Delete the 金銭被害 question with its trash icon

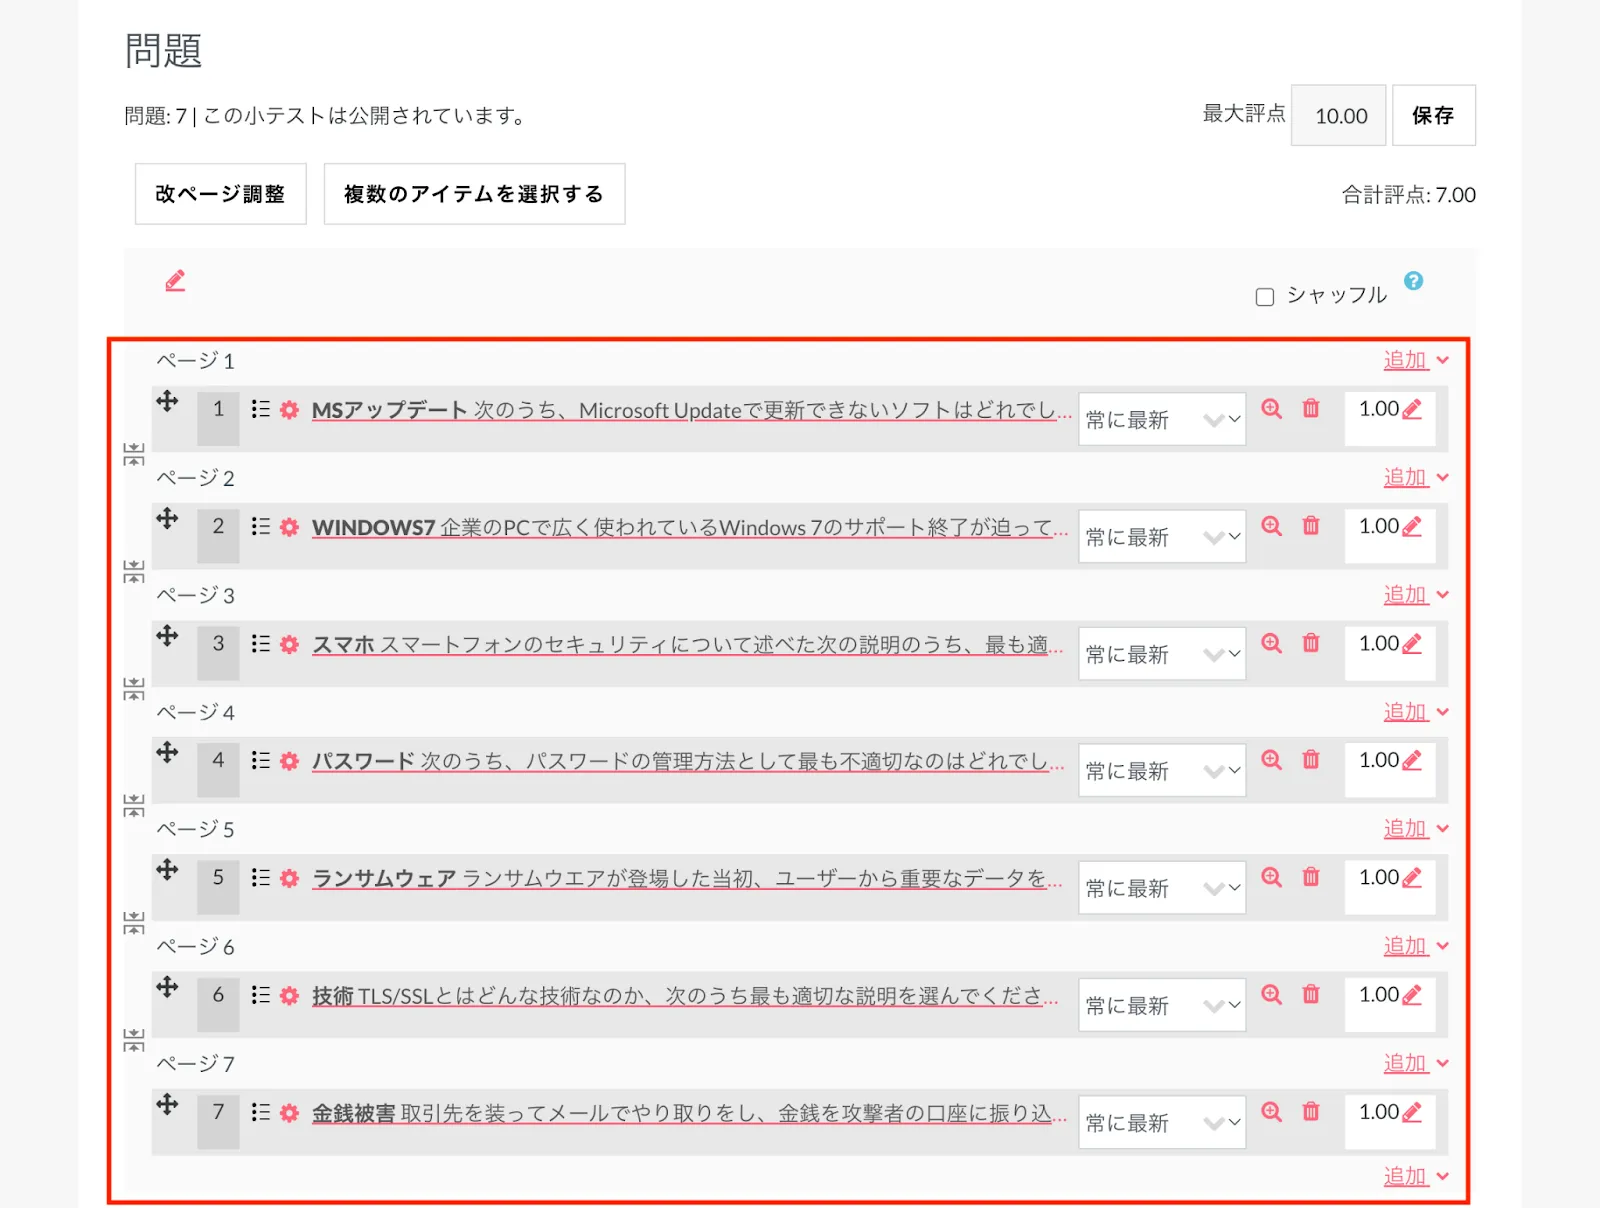[1311, 1112]
